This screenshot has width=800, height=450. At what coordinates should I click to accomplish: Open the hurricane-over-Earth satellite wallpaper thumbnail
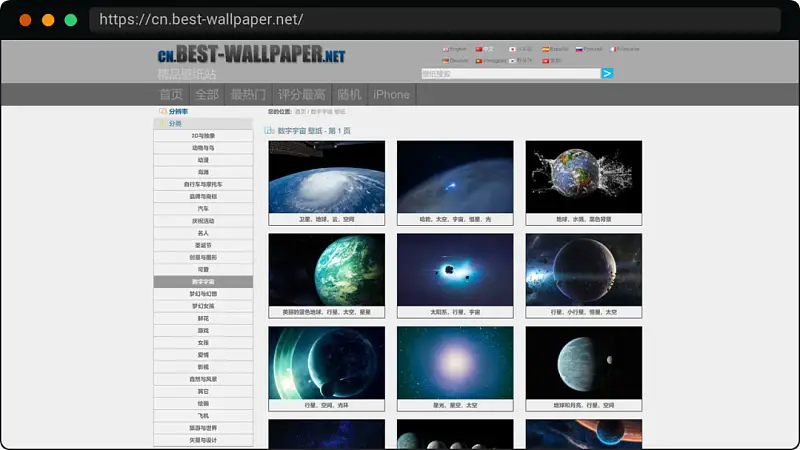(327, 177)
